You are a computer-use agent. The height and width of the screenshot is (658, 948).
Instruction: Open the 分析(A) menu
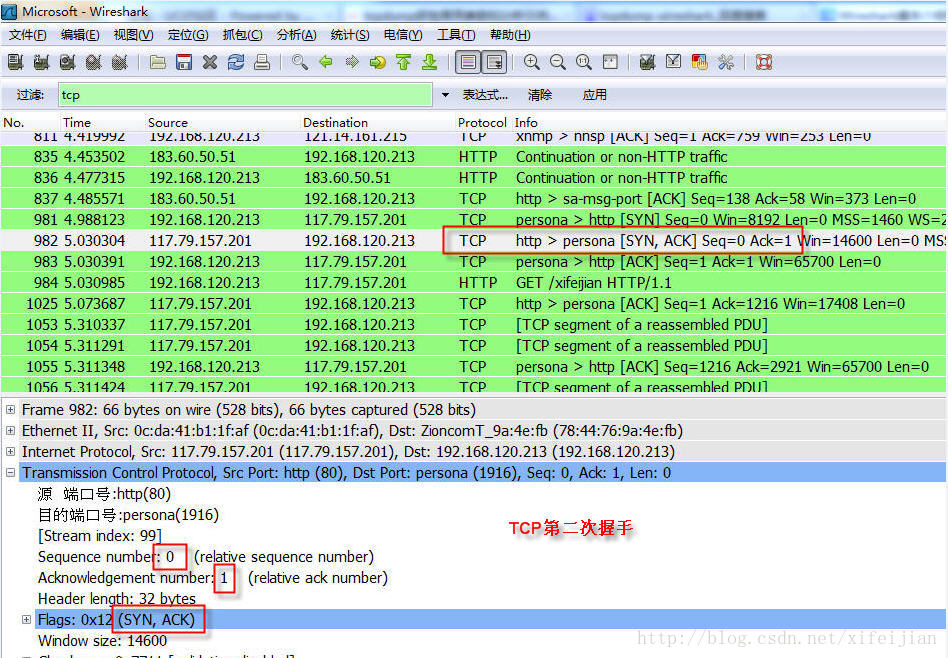click(296, 35)
